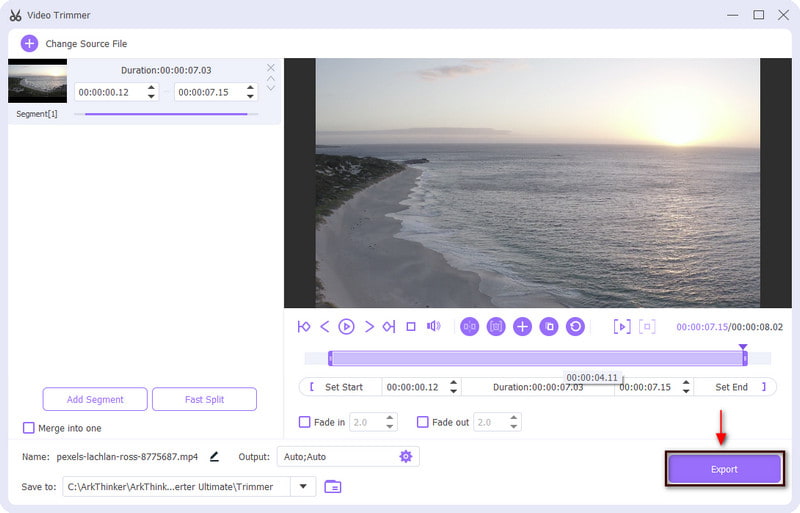Enable the Fade out checkbox
The height and width of the screenshot is (513, 800).
(x=422, y=422)
